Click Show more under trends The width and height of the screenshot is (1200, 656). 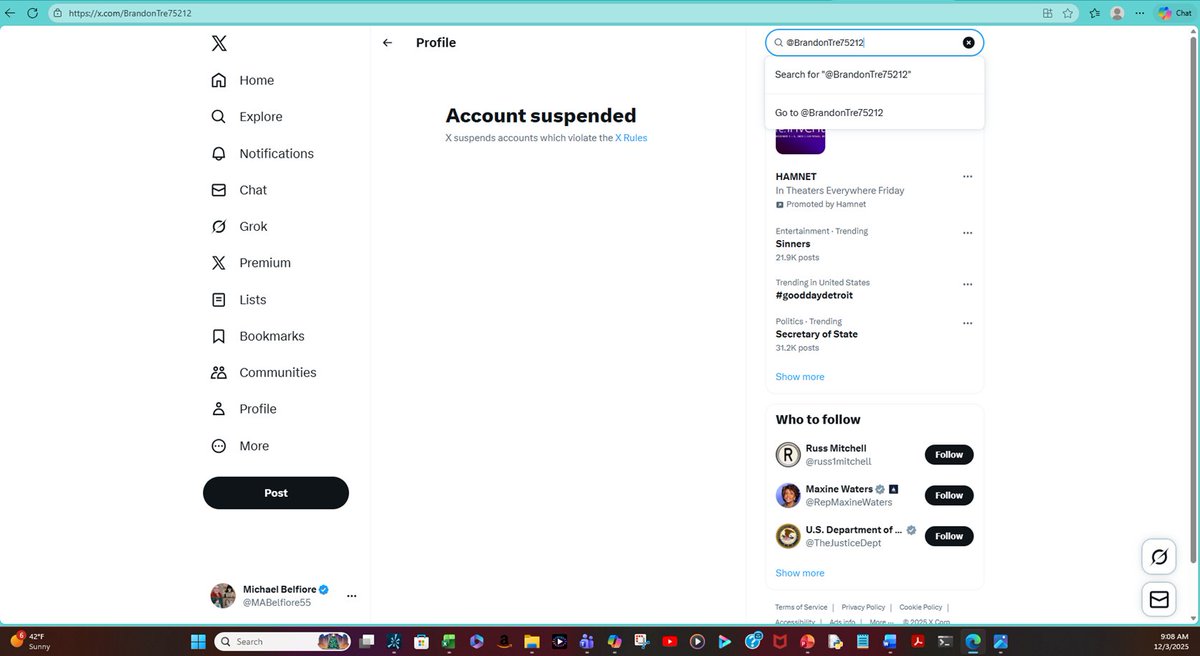[800, 377]
